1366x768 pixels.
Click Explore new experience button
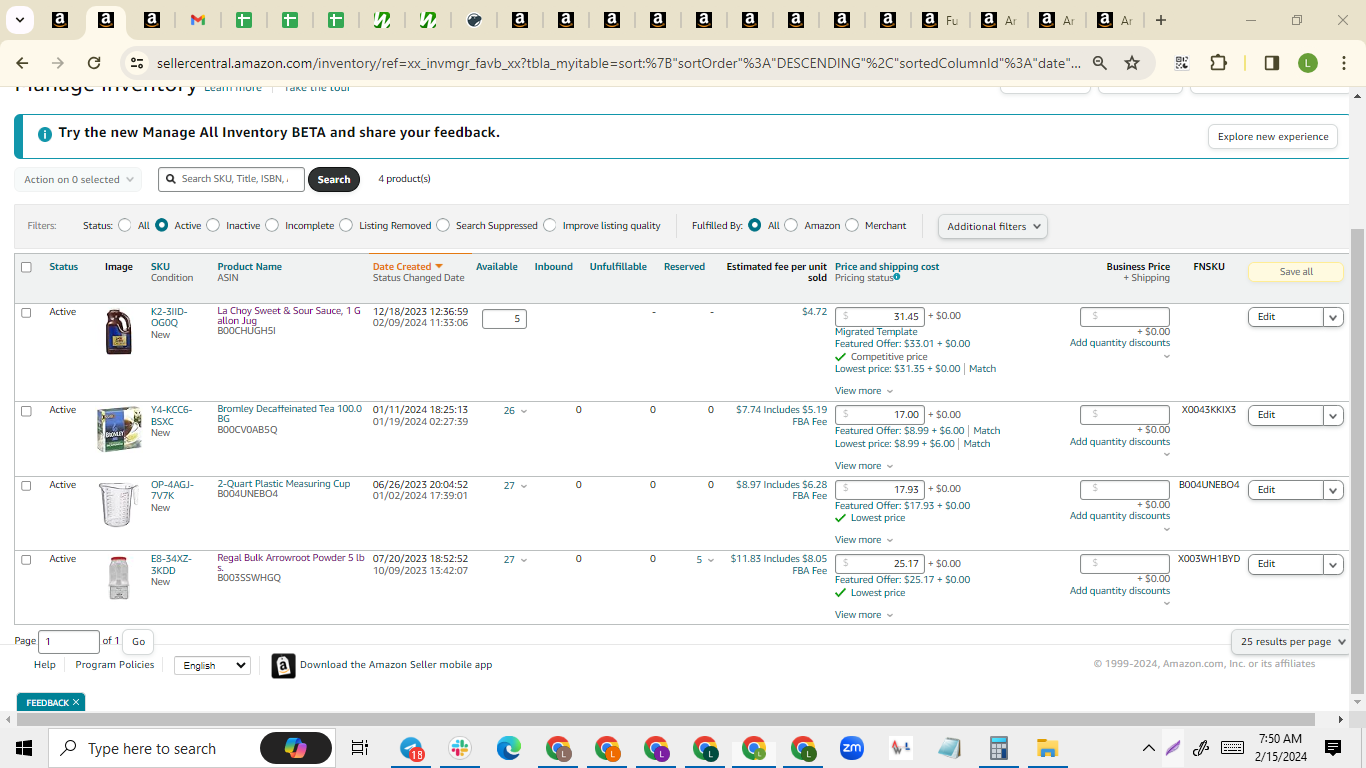tap(1273, 137)
